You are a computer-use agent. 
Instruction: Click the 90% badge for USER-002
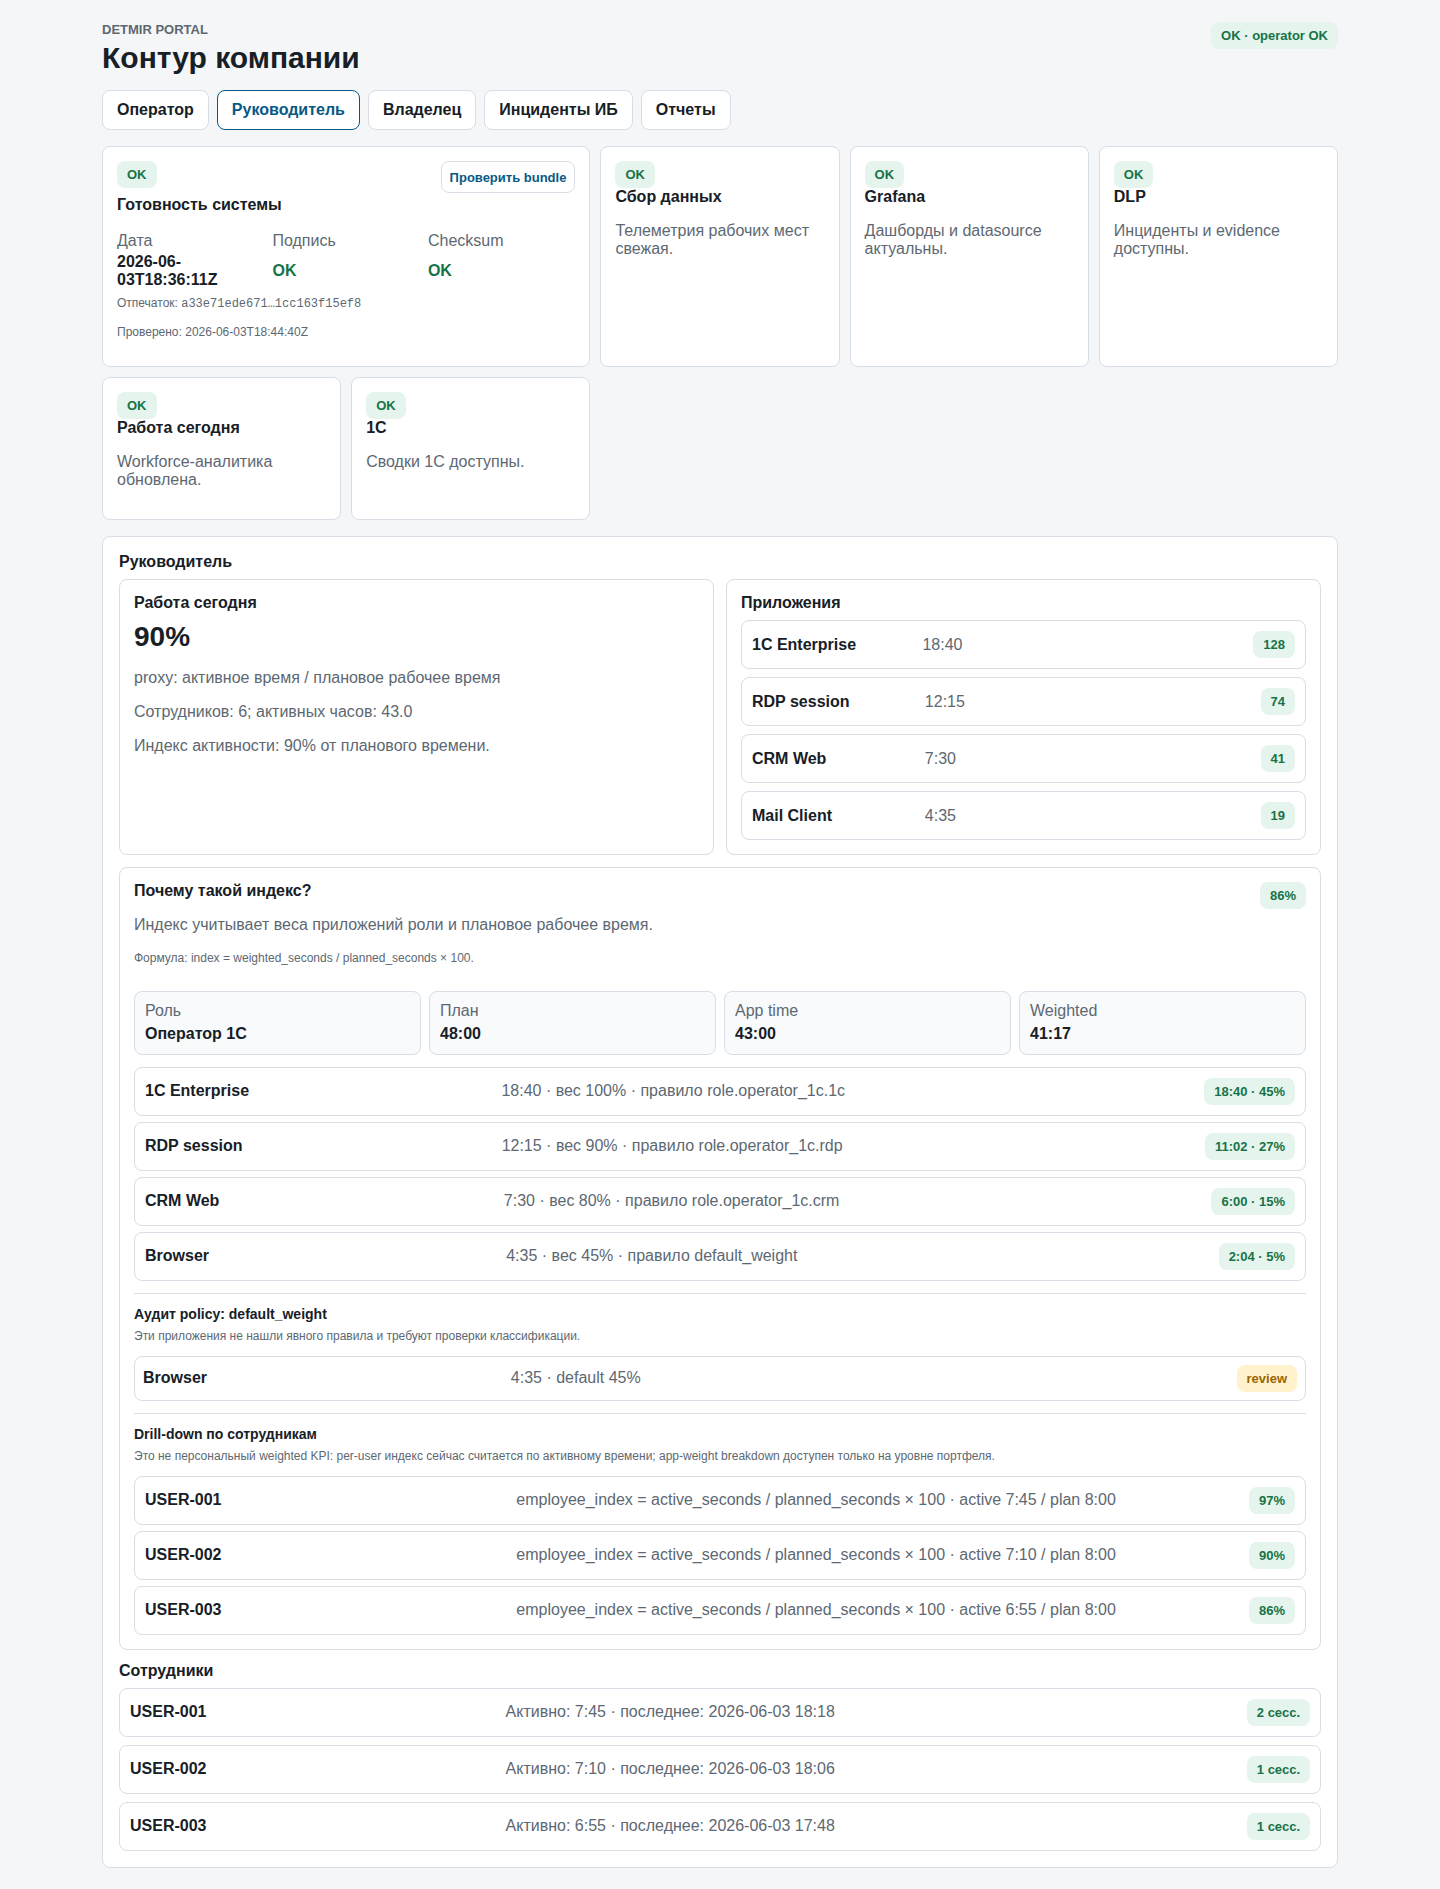1271,1556
